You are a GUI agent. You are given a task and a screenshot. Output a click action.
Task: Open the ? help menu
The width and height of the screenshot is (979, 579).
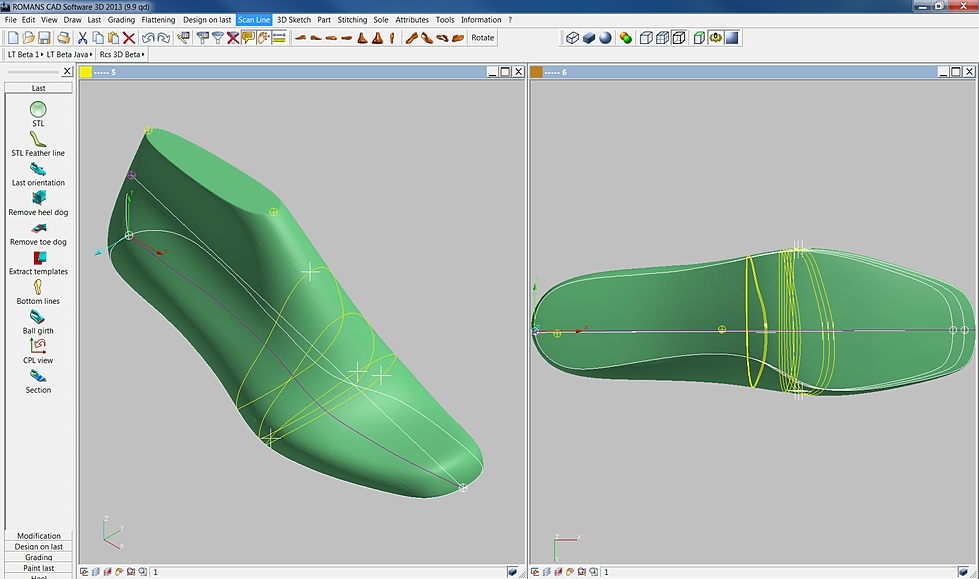pyautogui.click(x=510, y=20)
